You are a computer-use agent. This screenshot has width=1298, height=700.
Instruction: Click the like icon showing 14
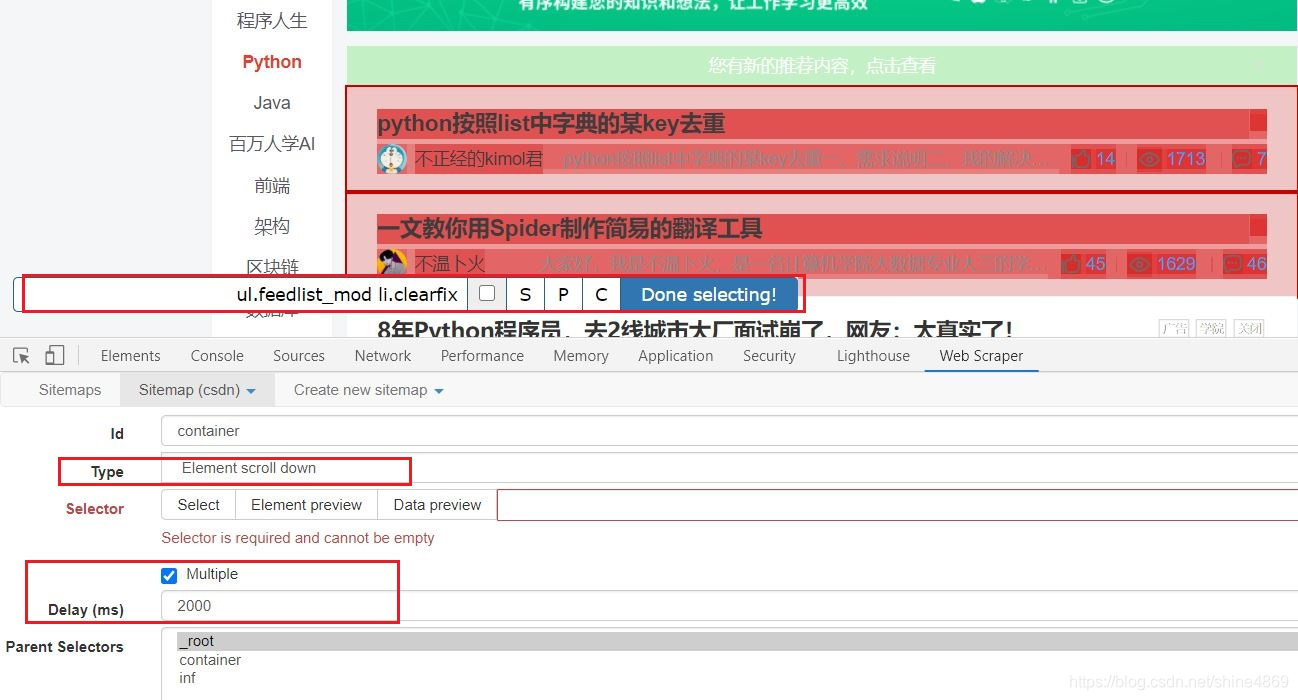click(1082, 158)
